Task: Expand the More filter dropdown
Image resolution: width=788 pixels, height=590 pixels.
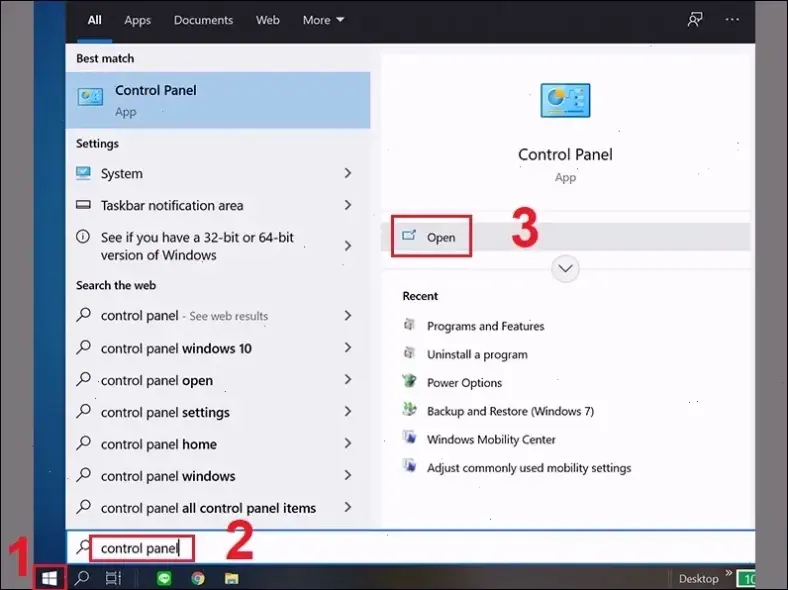Action: [x=323, y=20]
